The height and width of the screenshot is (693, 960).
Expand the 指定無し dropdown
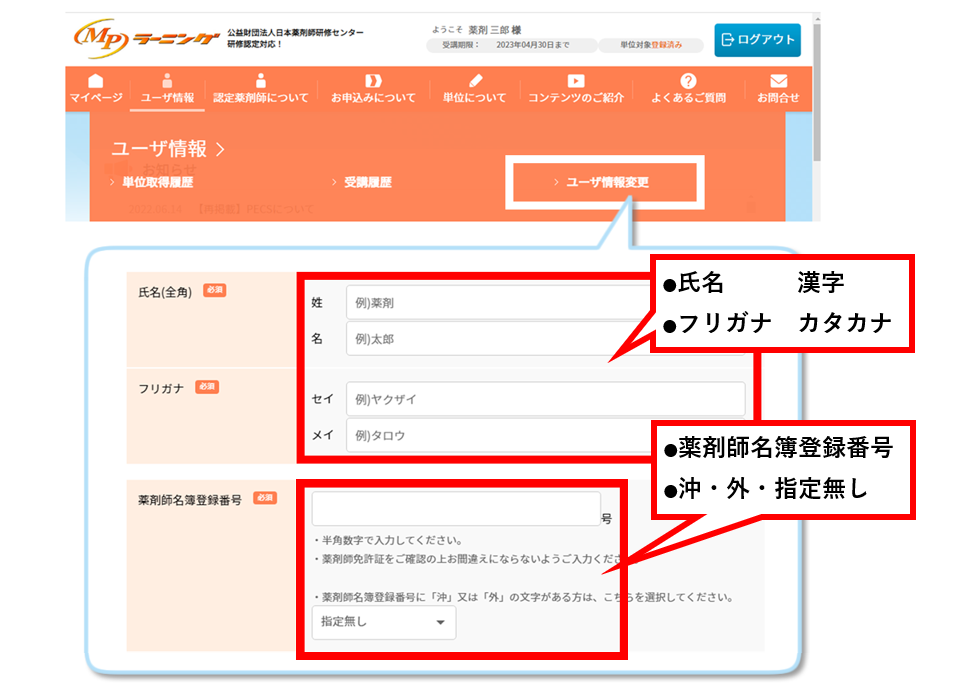tap(383, 622)
